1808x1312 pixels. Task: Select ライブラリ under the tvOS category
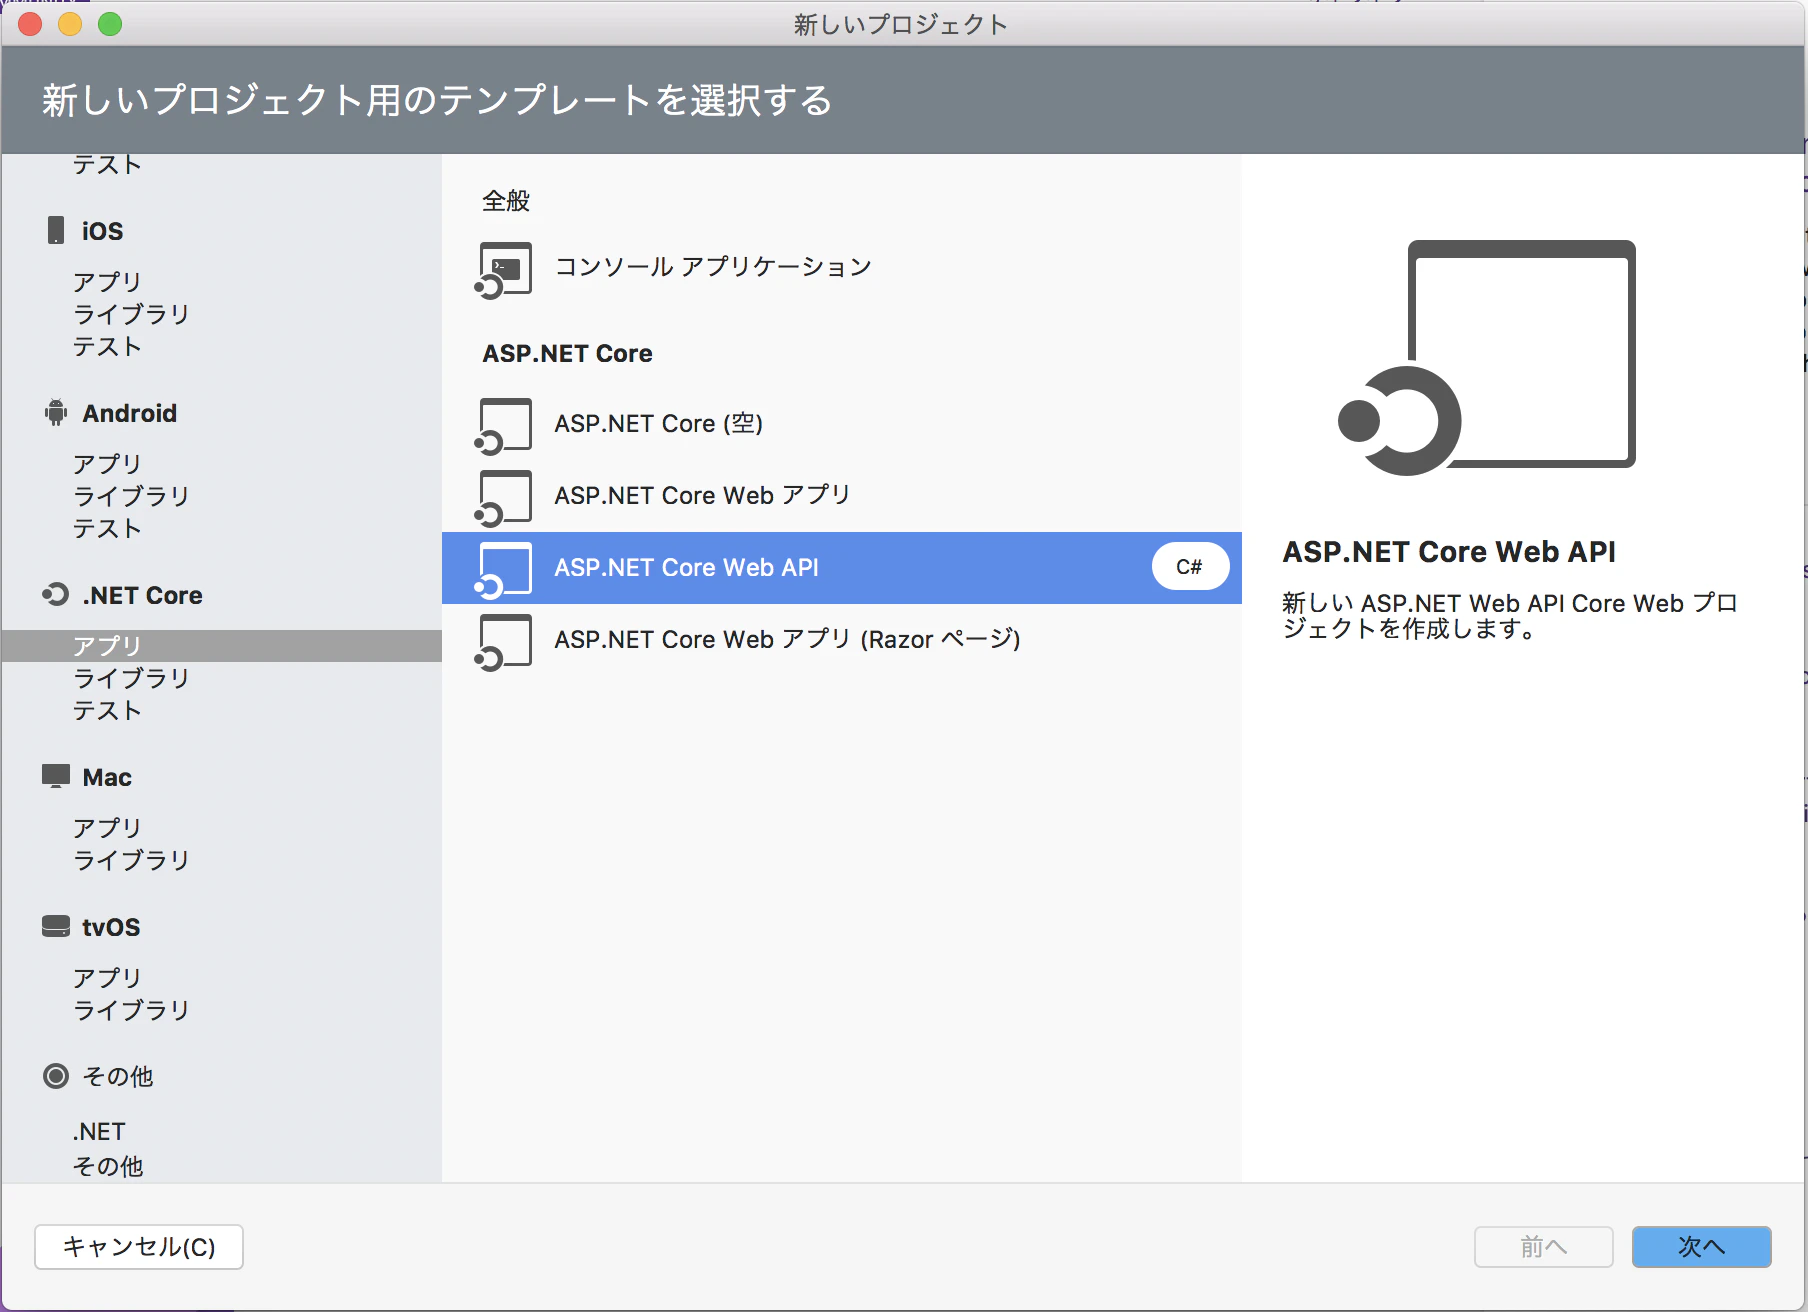coord(131,1010)
